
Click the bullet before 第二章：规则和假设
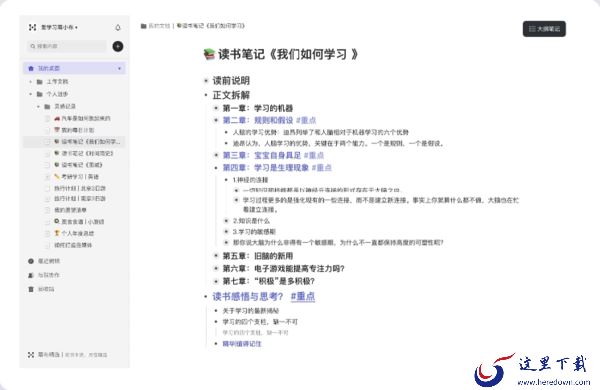point(216,120)
